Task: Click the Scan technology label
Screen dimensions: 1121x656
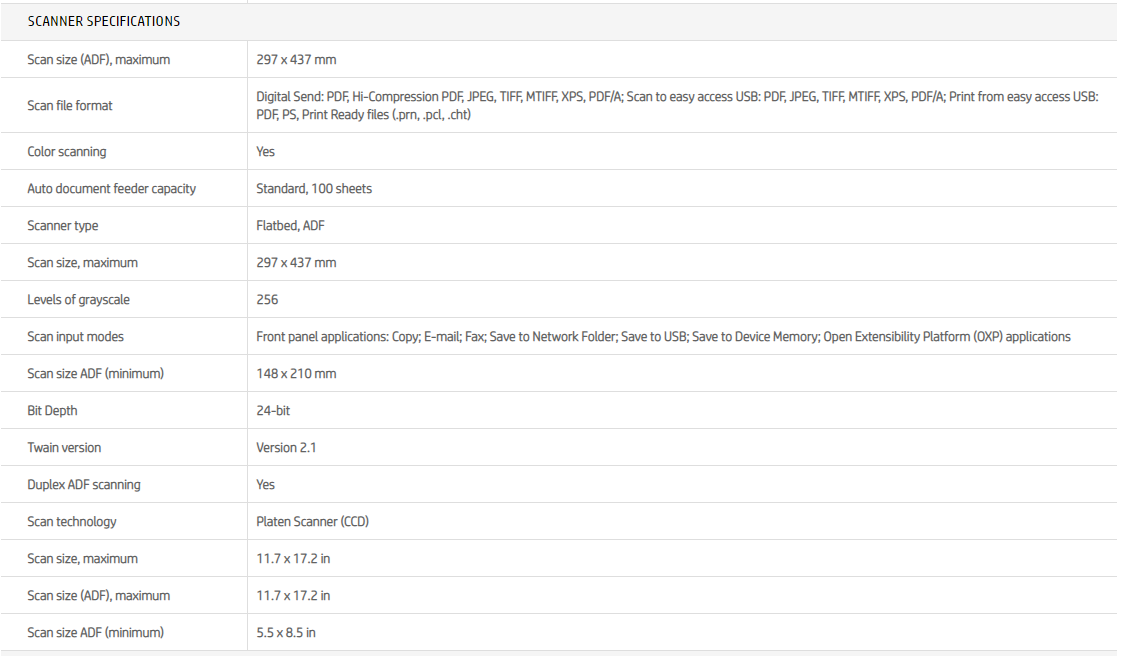Action: (72, 522)
